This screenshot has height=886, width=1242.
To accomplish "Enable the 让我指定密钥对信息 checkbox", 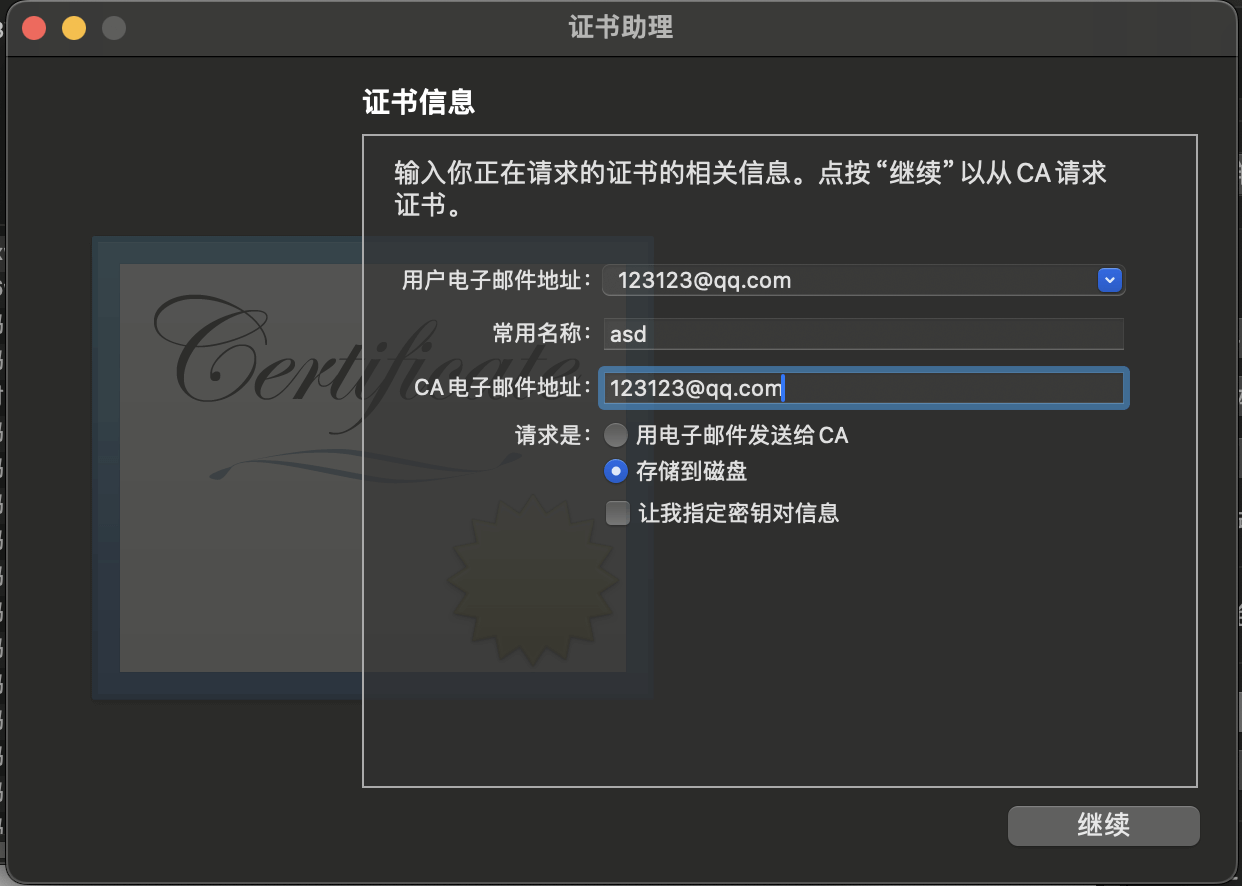I will [x=618, y=513].
